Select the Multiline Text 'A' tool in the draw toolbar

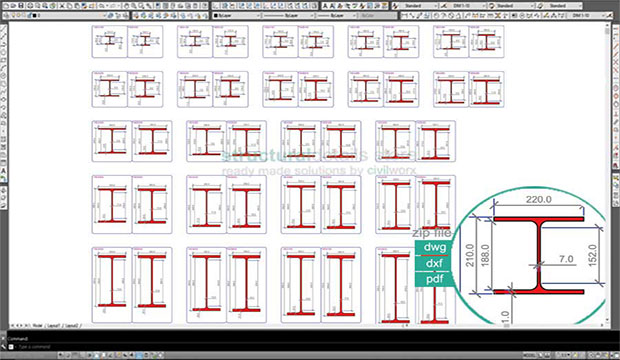(x=3, y=171)
